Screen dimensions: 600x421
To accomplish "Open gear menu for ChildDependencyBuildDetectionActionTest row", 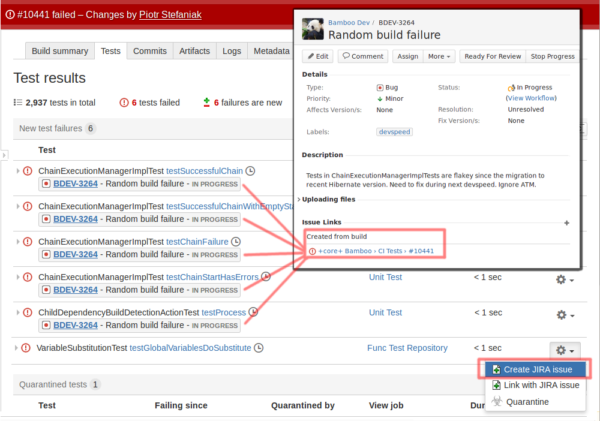I will [x=565, y=313].
